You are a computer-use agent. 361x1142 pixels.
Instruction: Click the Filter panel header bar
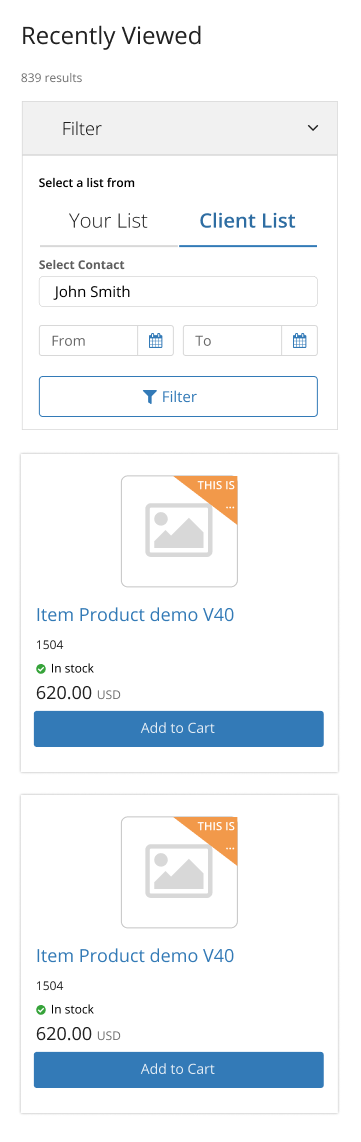180,128
